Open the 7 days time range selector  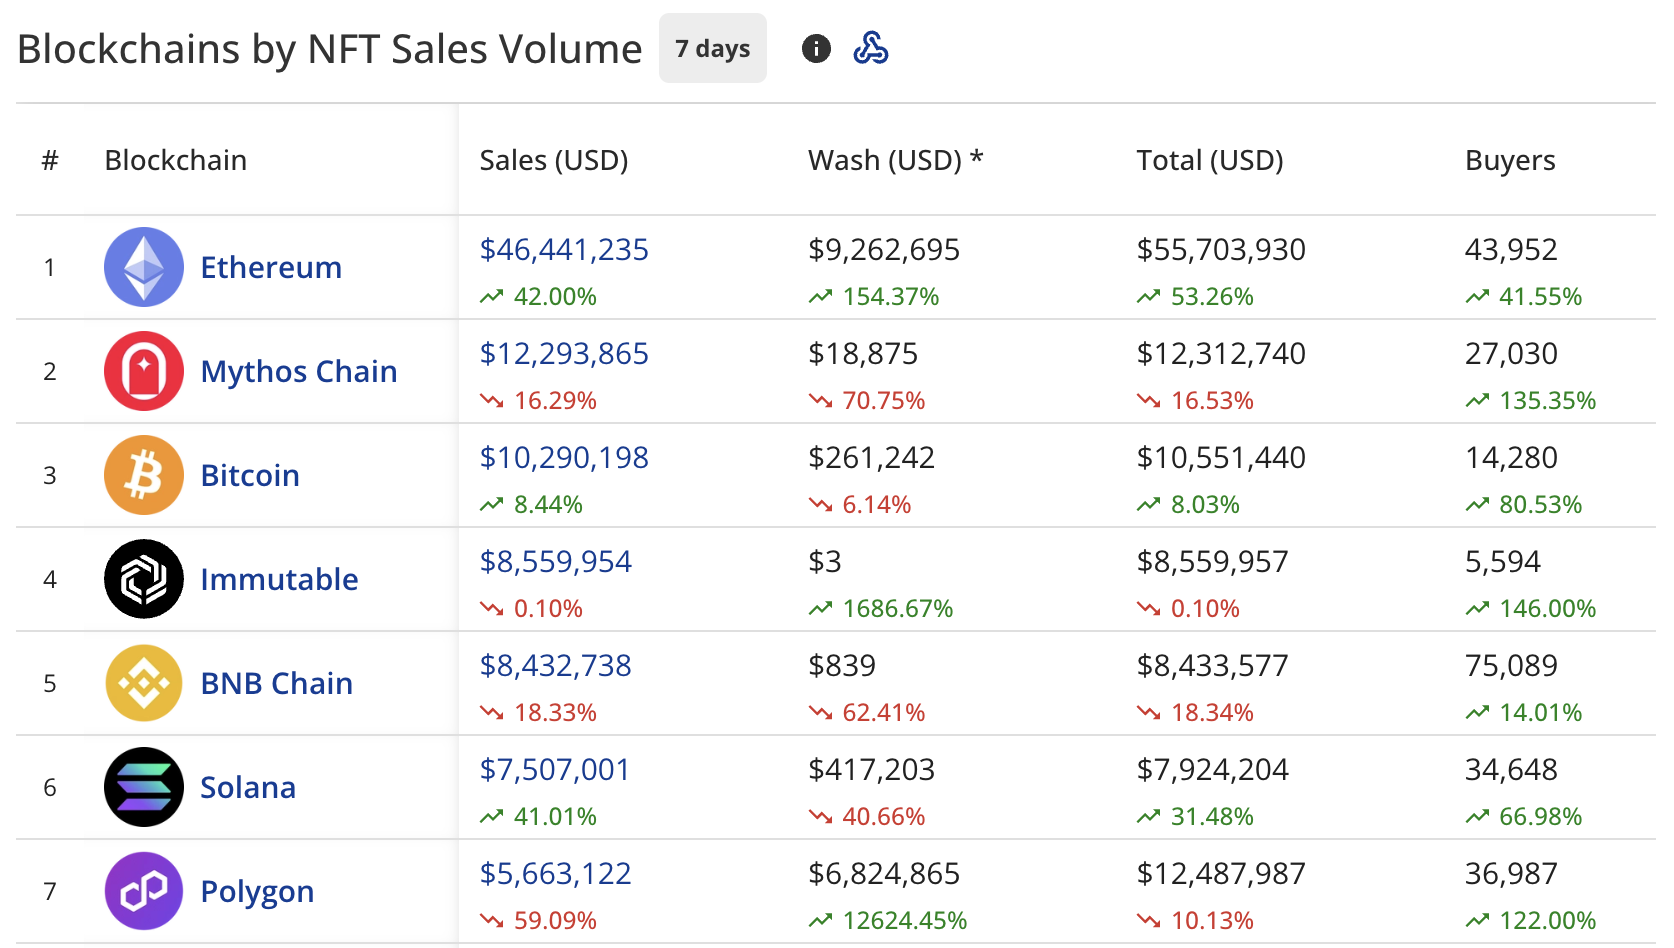712,47
